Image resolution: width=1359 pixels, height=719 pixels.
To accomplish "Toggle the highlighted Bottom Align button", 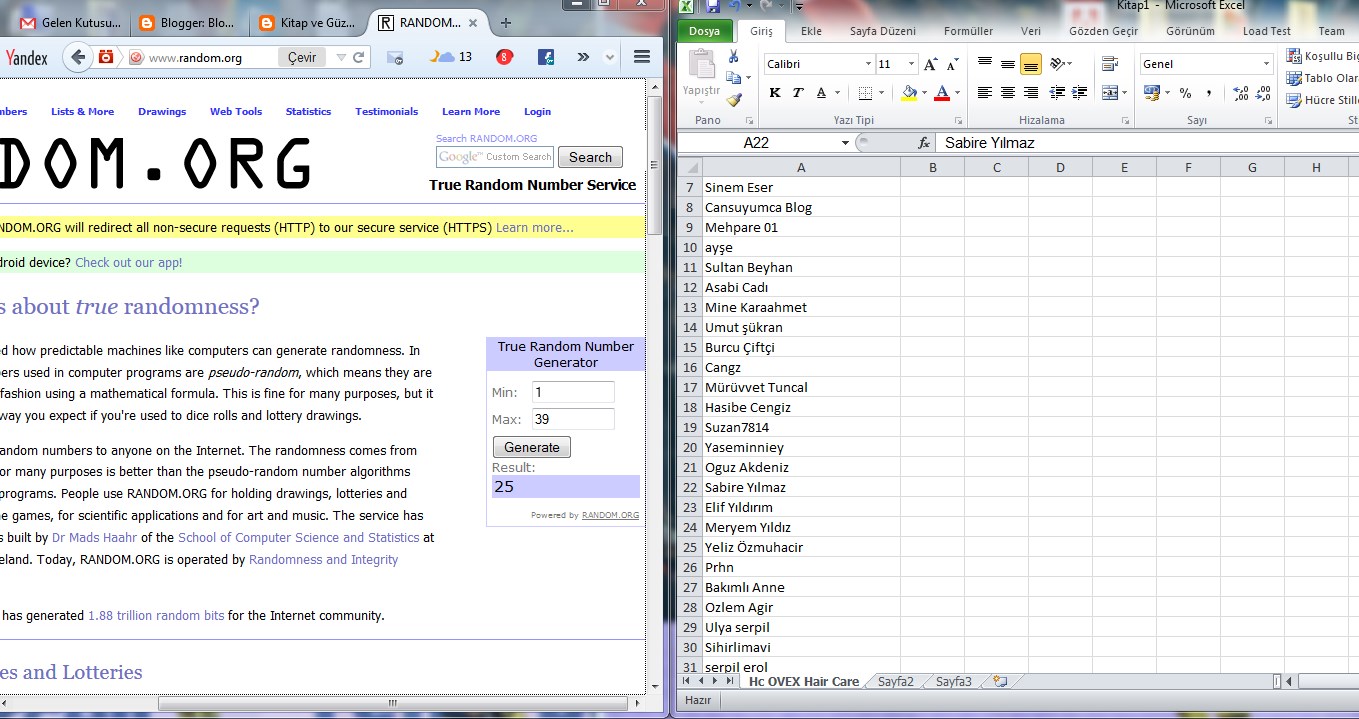I will click(1030, 64).
